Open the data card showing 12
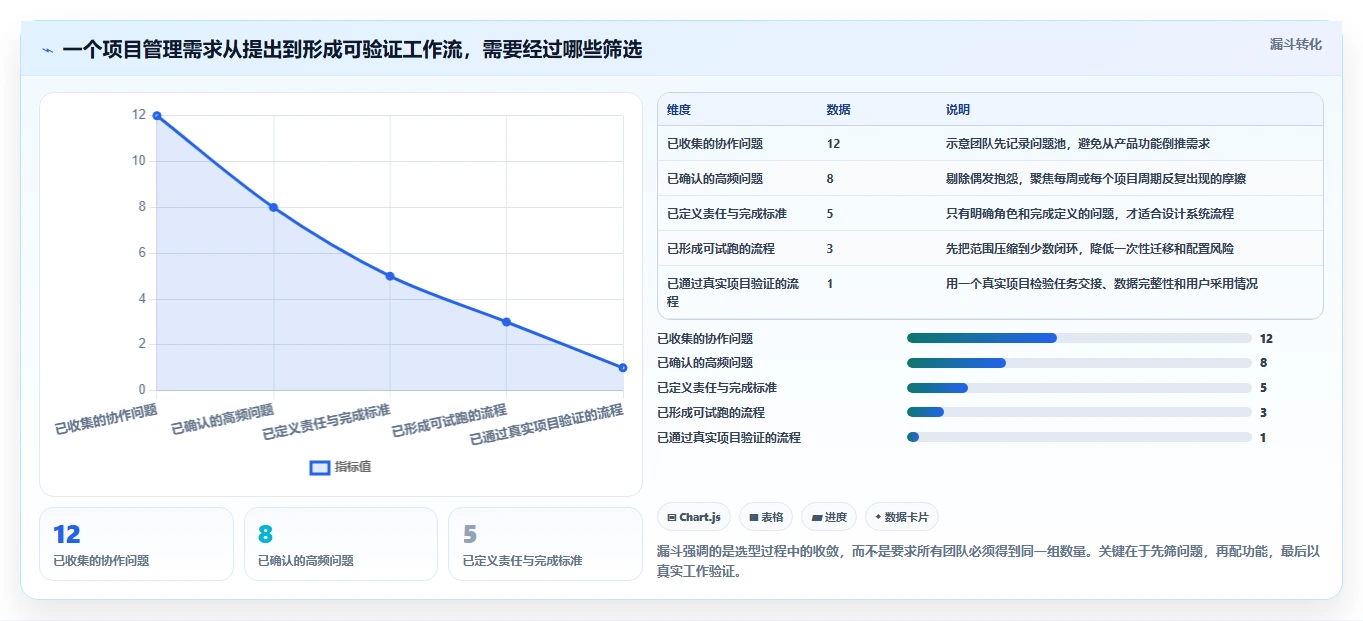 click(136, 544)
